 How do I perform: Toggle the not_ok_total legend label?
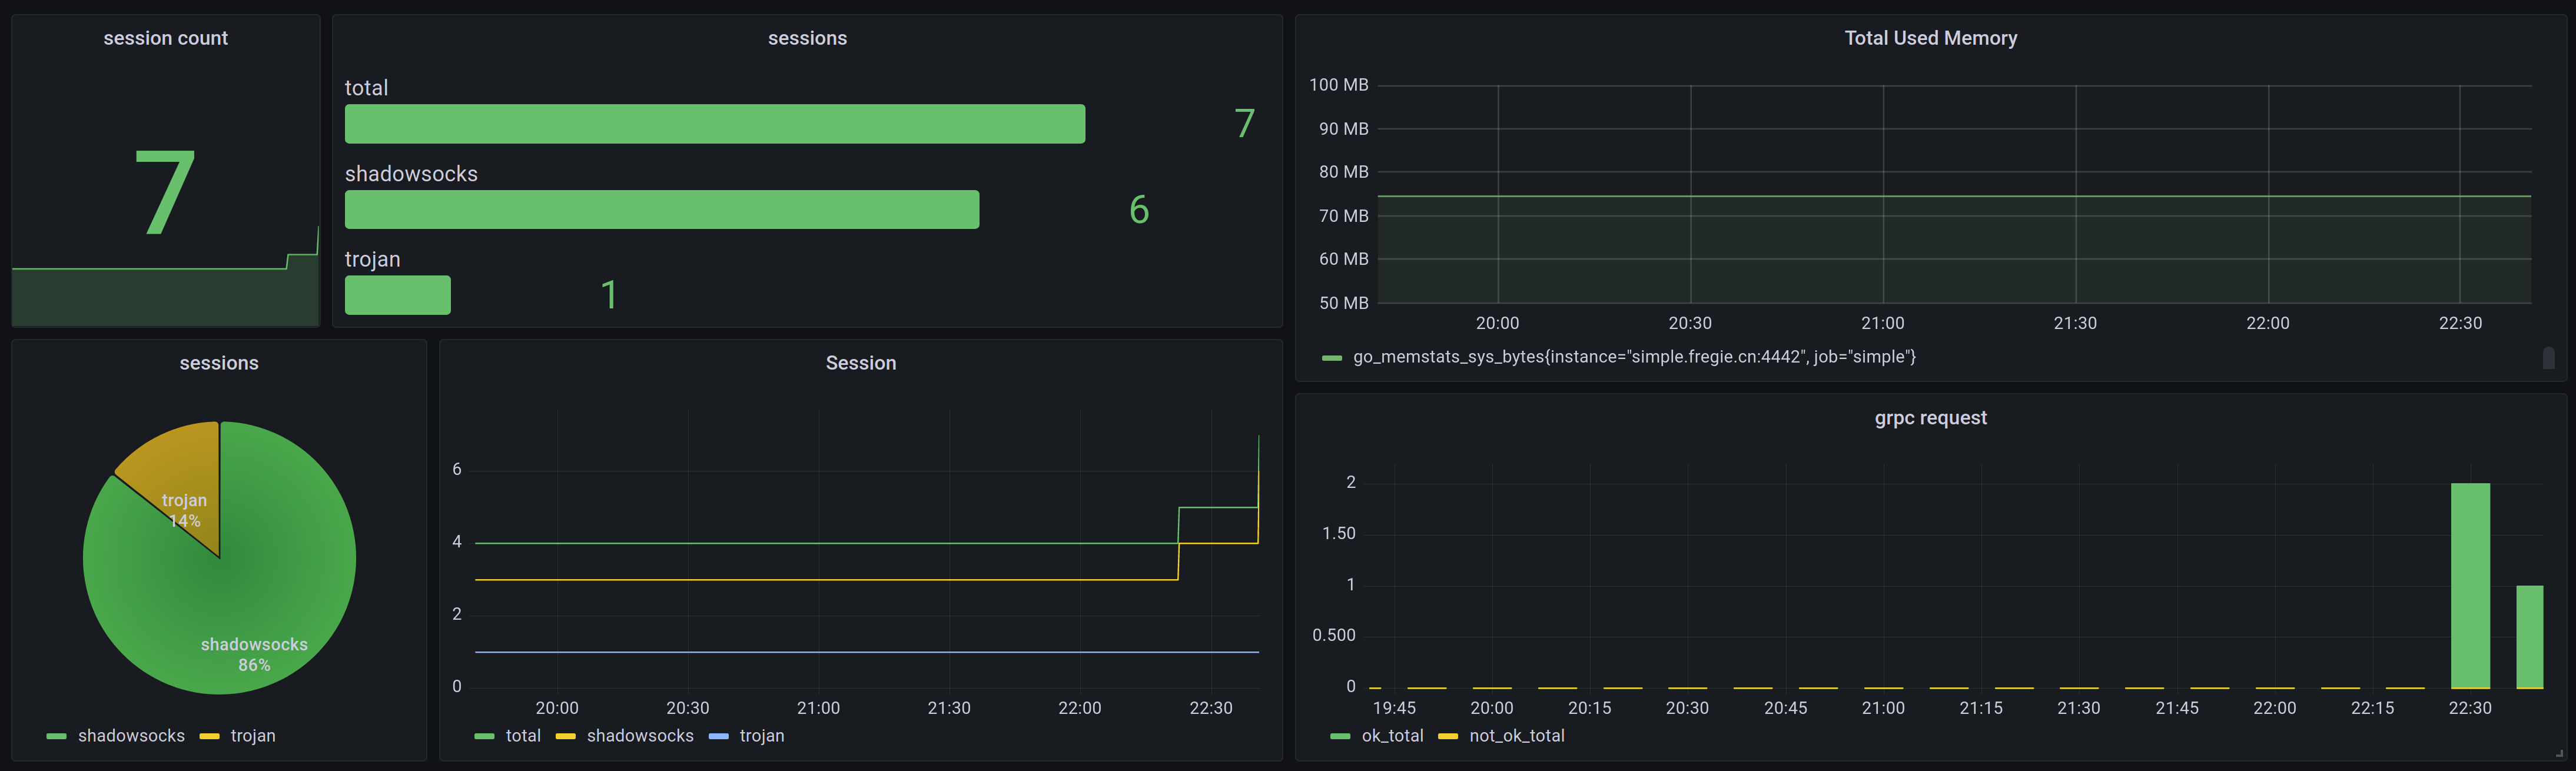tap(1516, 736)
